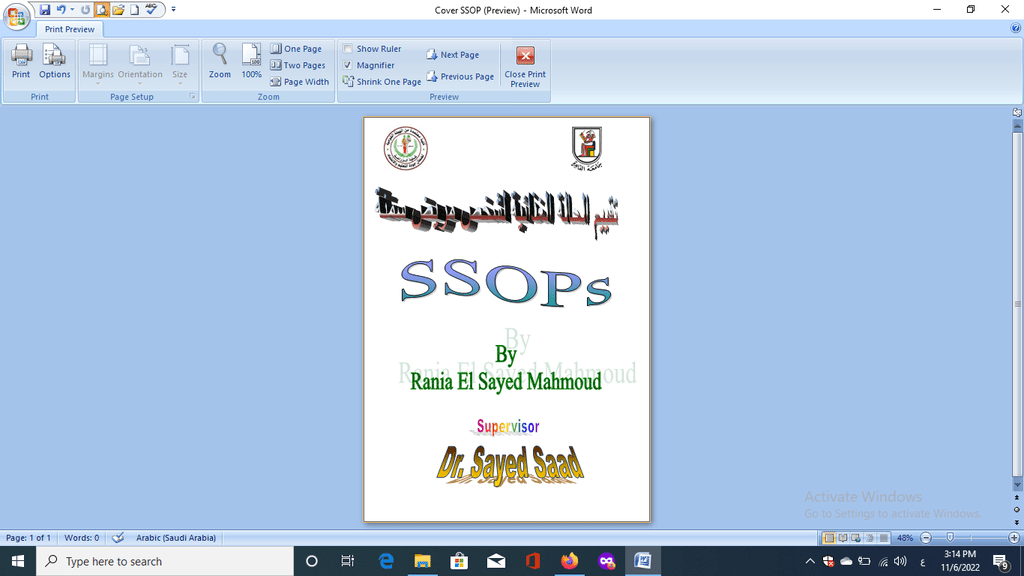Open the Select Browse Object circle button
The height and width of the screenshot is (576, 1024).
point(1017,509)
